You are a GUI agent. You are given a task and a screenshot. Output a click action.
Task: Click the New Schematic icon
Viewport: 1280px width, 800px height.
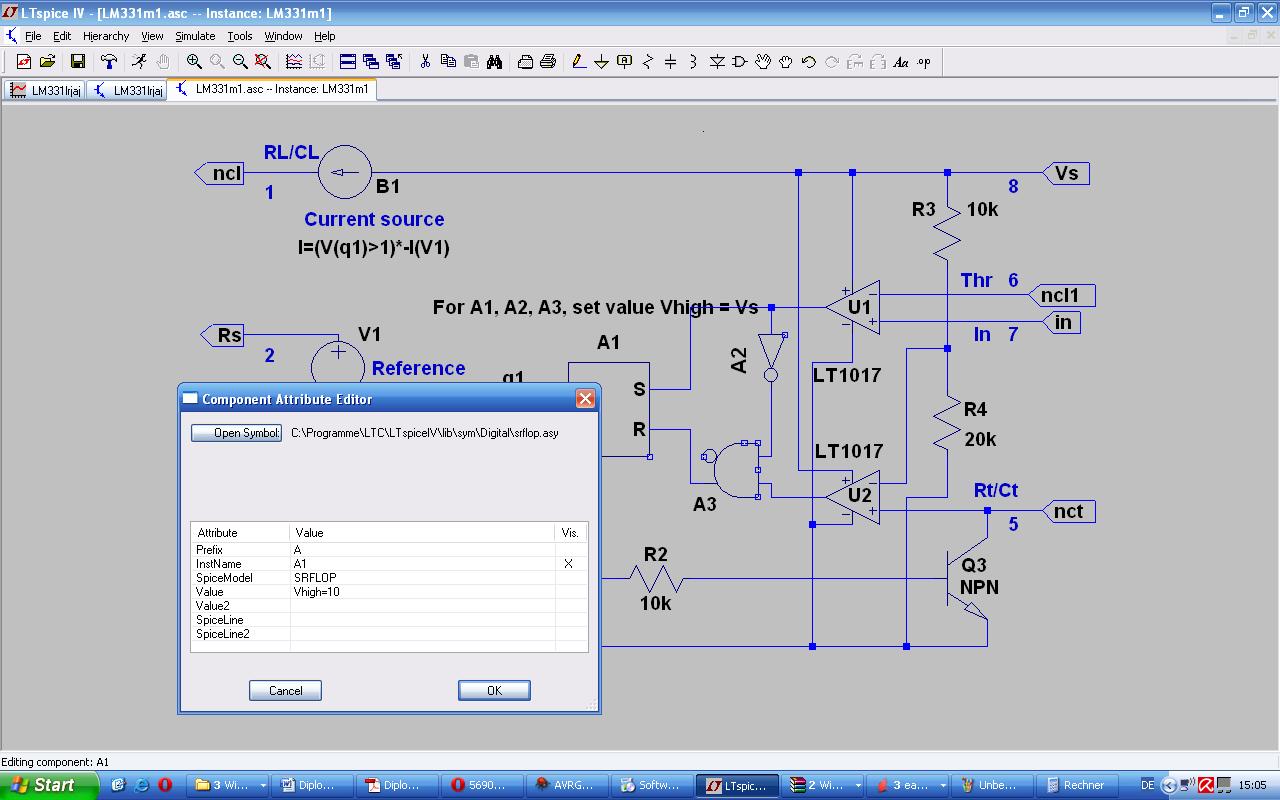24,62
